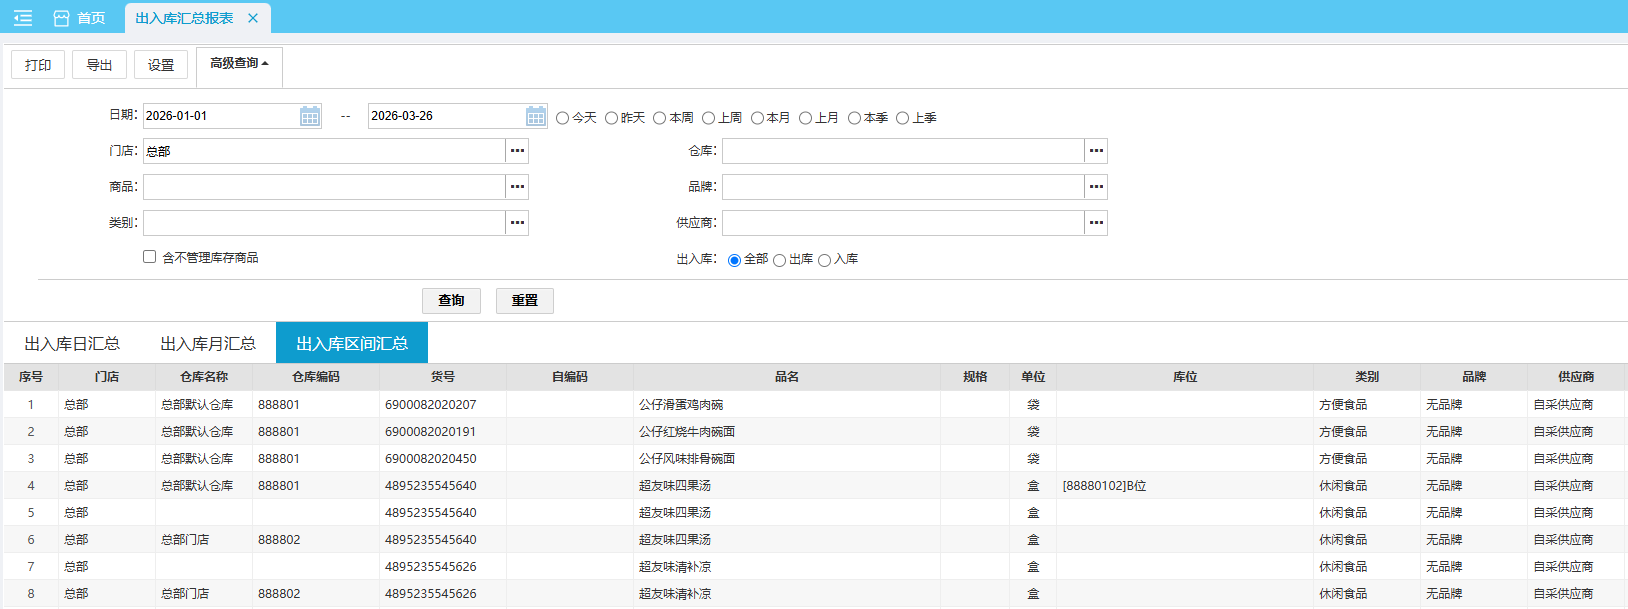Enable the 含不管理库存商品 checkbox
Viewport: 1628px width, 609px height.
point(150,257)
